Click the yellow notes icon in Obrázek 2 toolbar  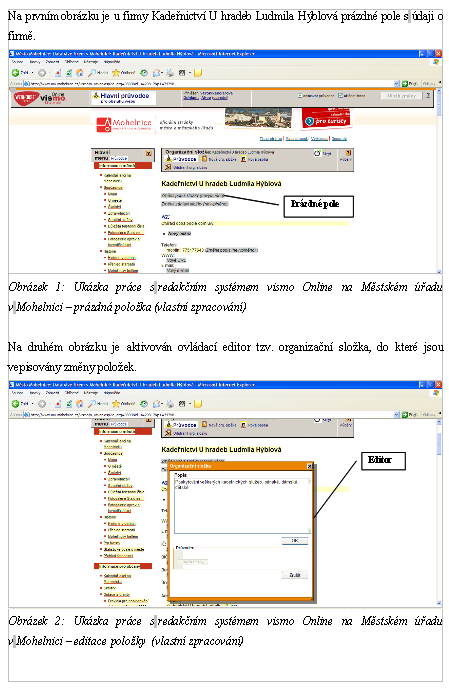pos(198,404)
